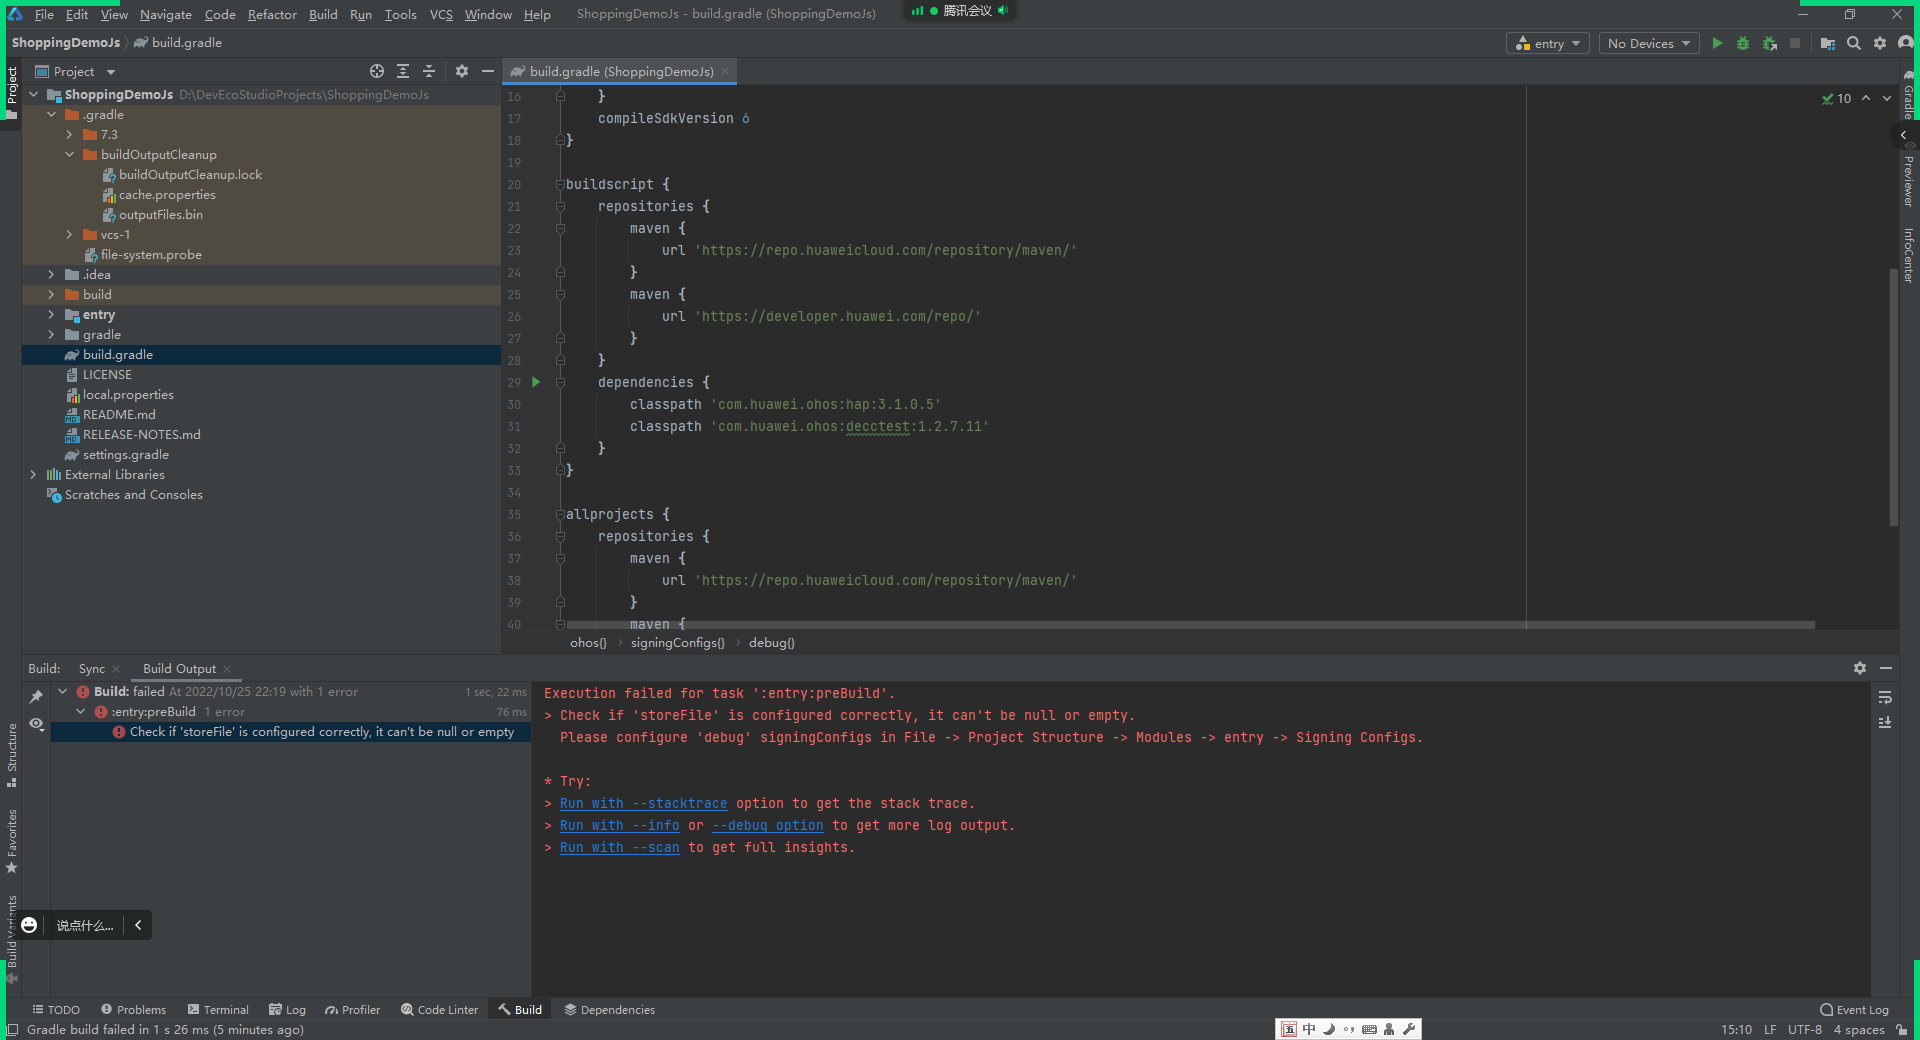Collapse the Build failed tree node
The image size is (1920, 1040).
63,692
